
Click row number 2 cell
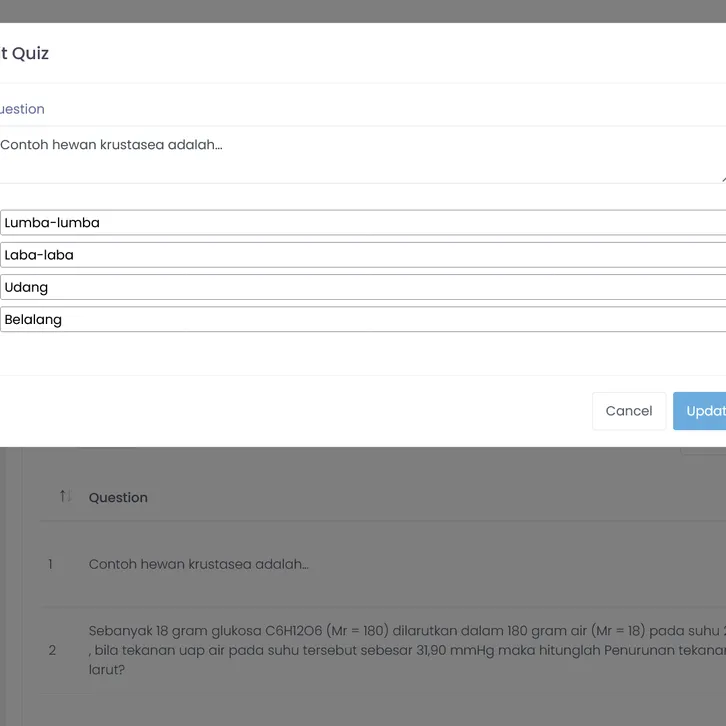[x=52, y=650]
